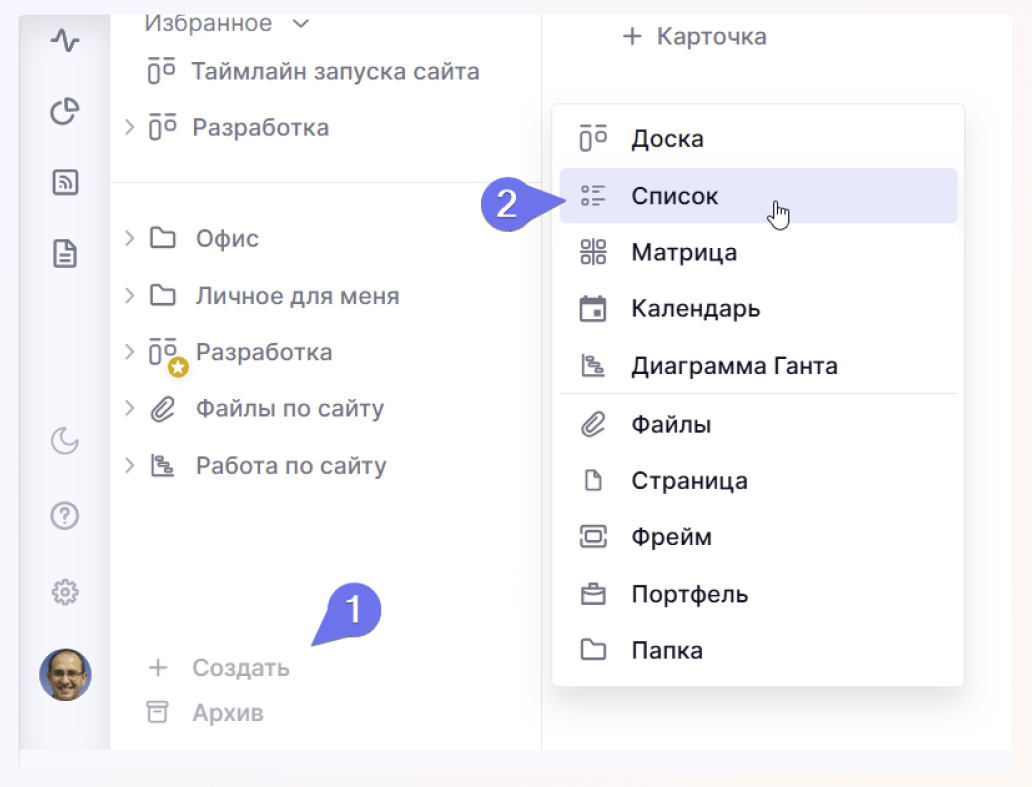
Task: Open the activity pulse icon in sidebar
Action: click(65, 41)
